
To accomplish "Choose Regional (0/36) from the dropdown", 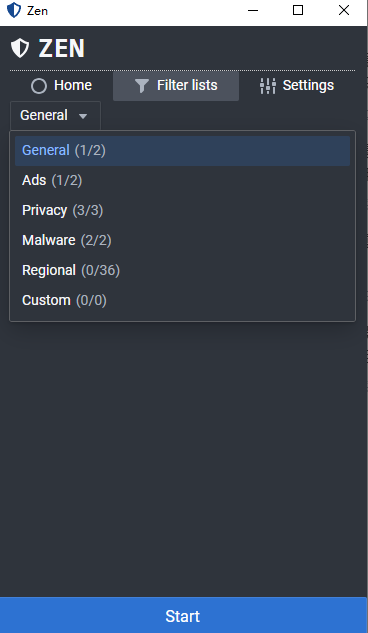I will tap(182, 270).
